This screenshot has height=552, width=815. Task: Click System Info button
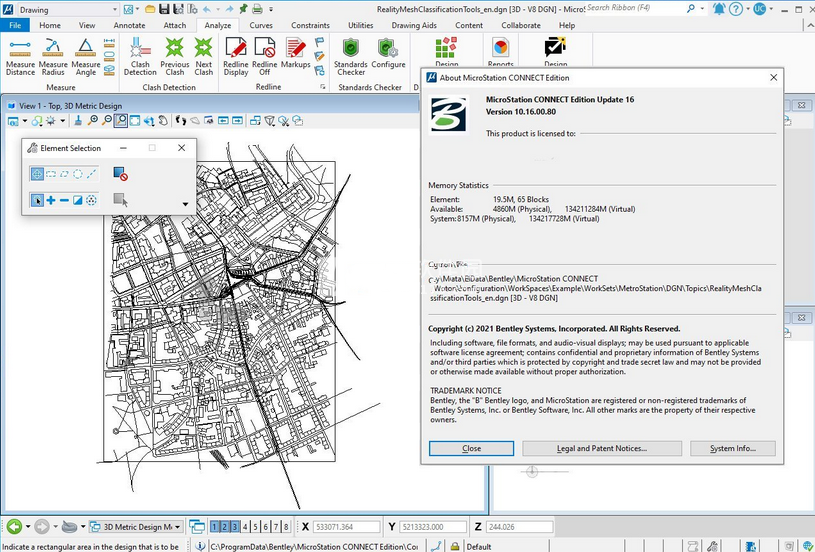point(733,449)
